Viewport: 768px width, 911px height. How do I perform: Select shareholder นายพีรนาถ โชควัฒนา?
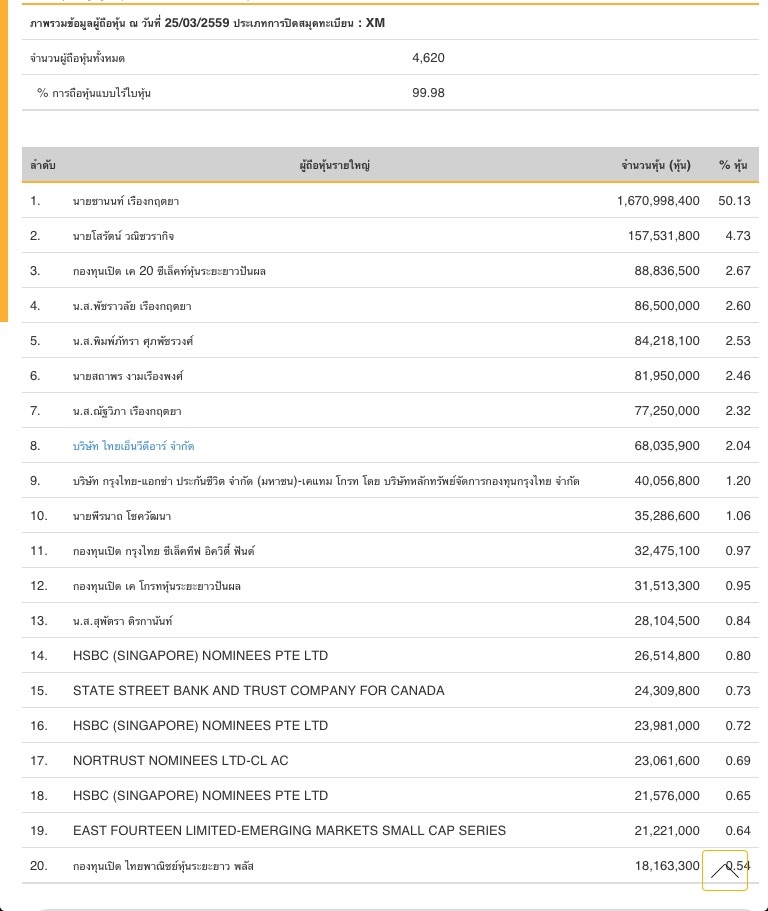122,516
